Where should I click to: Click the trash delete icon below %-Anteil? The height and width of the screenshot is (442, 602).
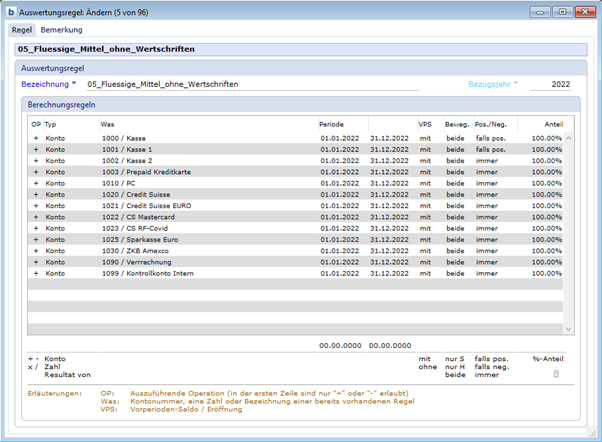coord(556,373)
